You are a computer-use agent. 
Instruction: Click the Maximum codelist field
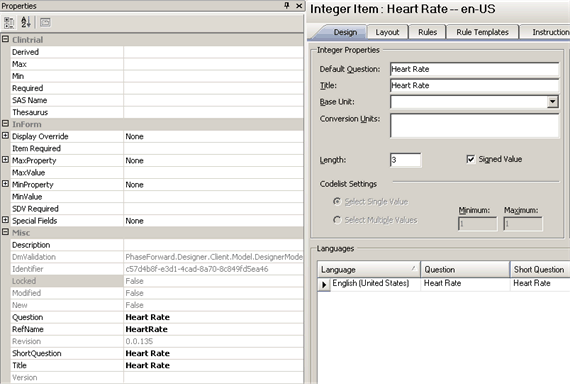tap(523, 224)
